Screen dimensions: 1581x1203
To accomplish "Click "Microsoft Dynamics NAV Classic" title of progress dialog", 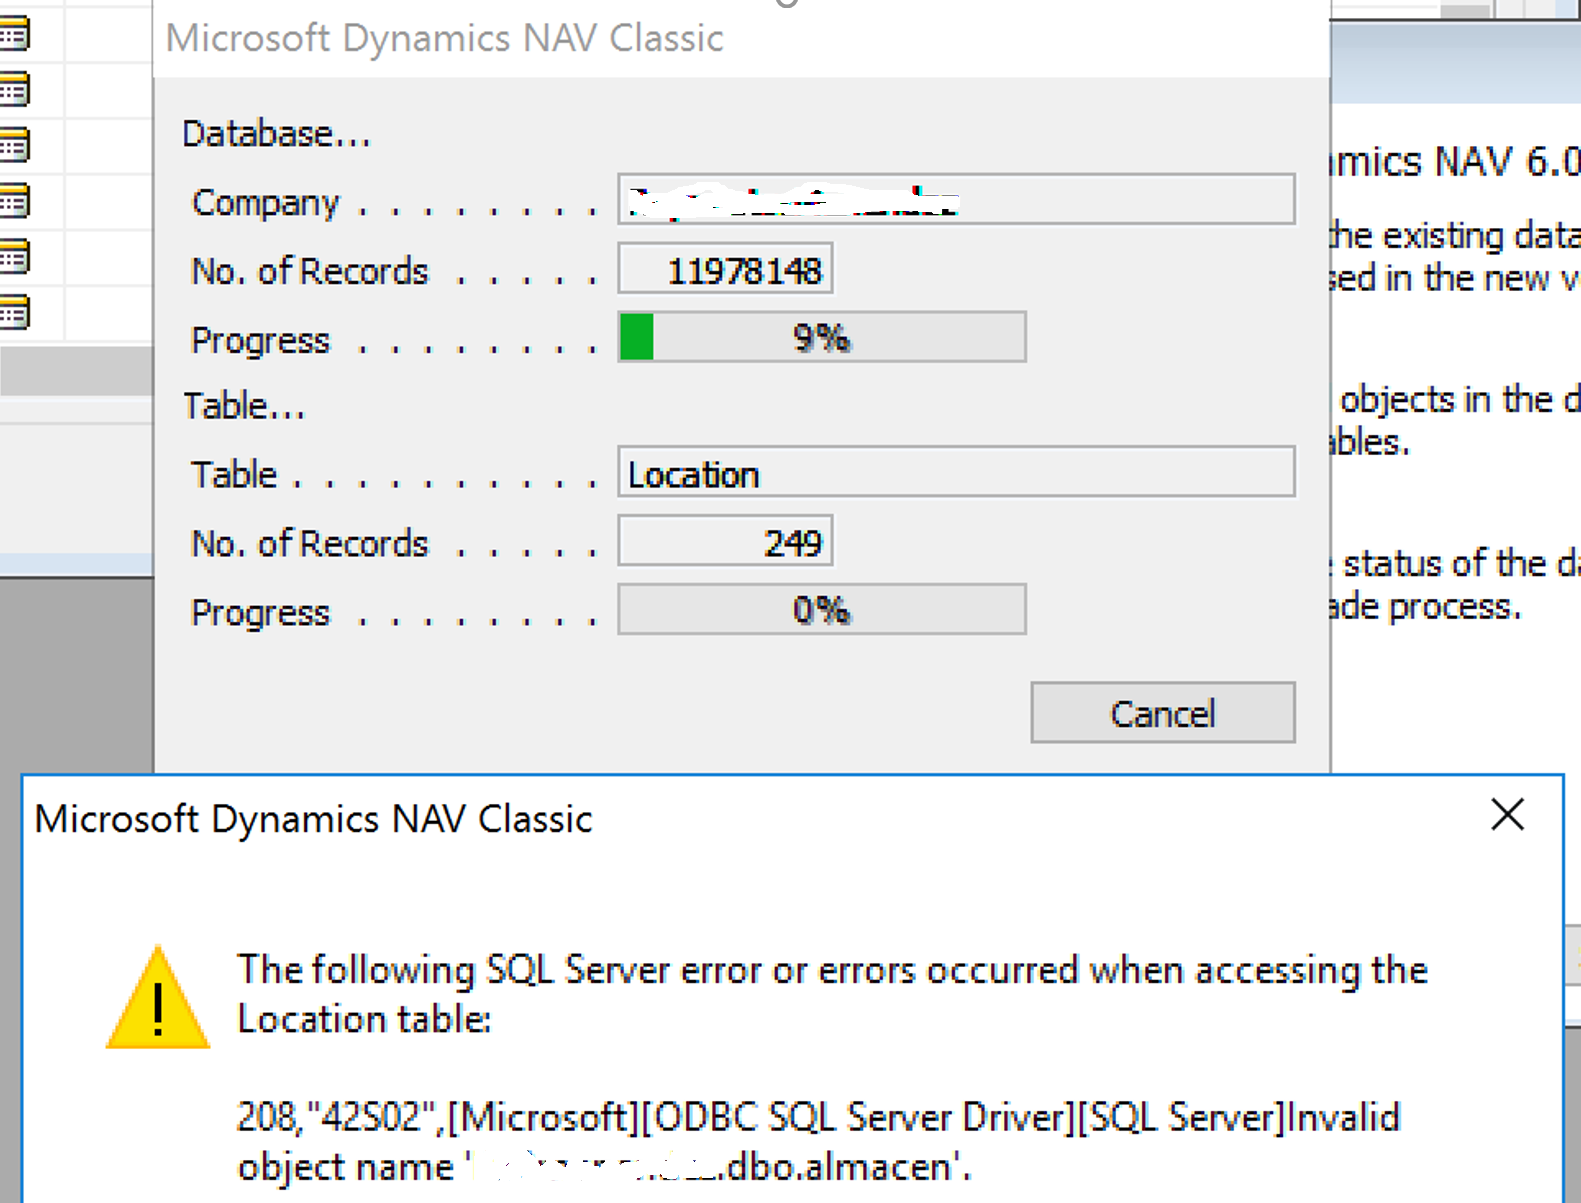I will (444, 38).
